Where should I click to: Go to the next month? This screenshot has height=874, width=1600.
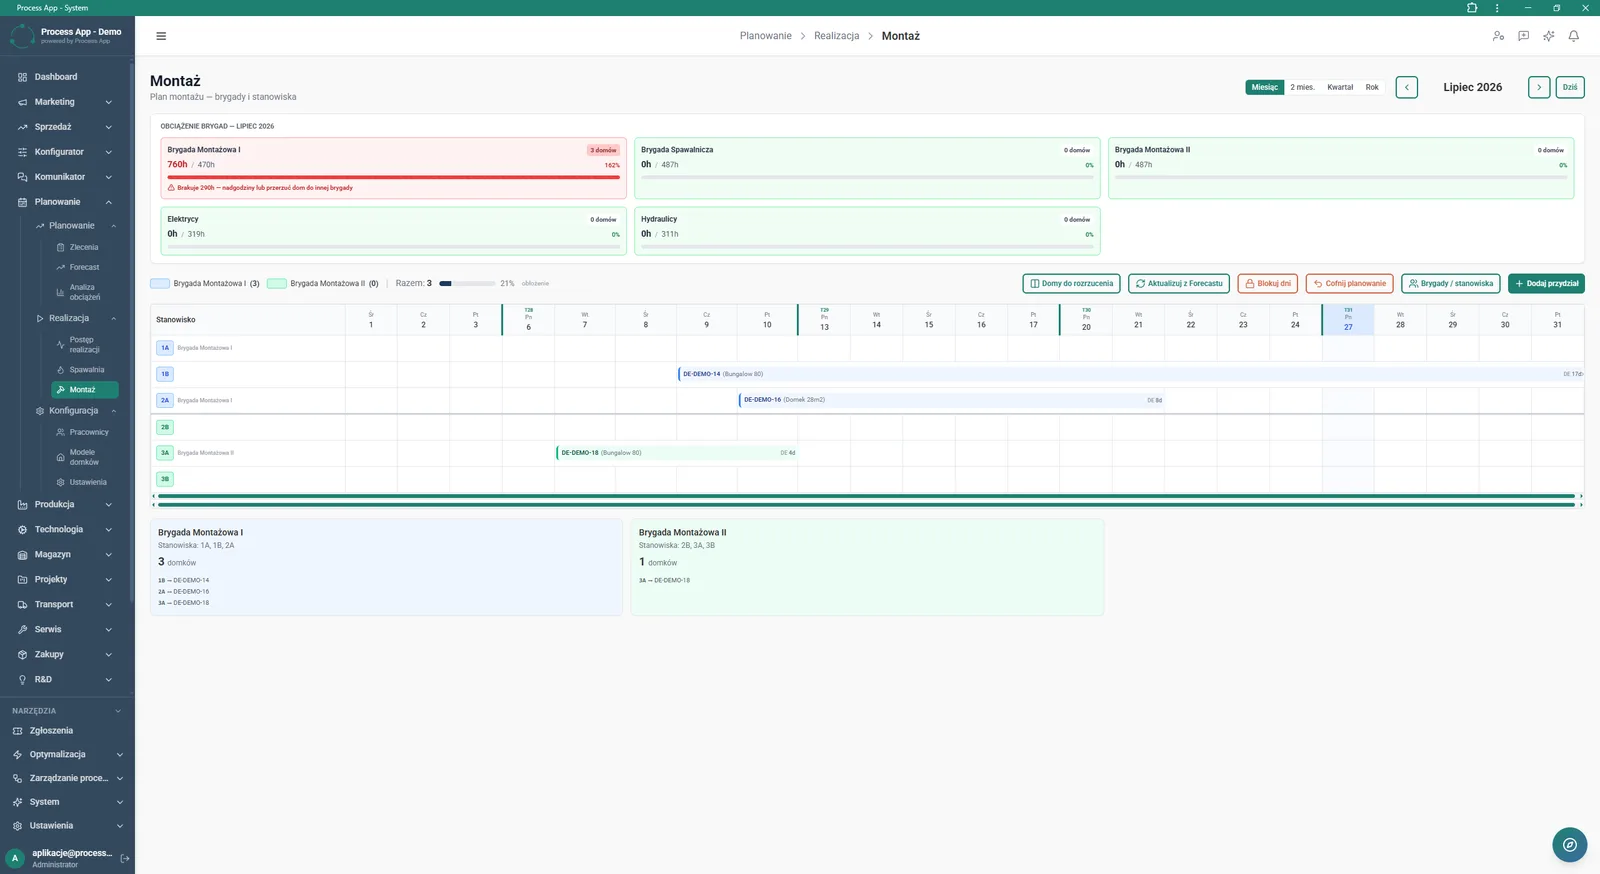tap(1539, 87)
